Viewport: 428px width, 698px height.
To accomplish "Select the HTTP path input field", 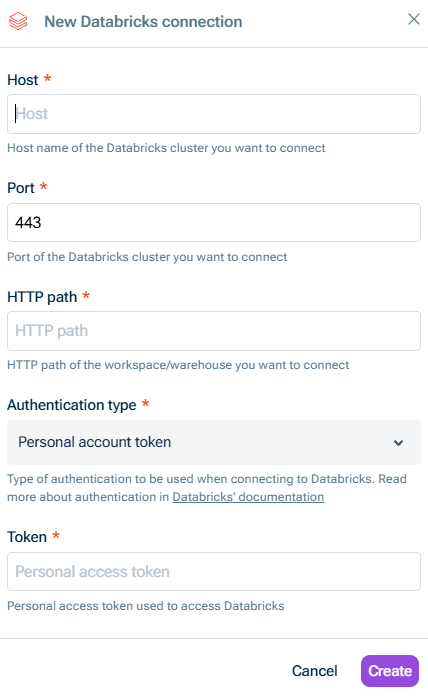I will tap(214, 331).
